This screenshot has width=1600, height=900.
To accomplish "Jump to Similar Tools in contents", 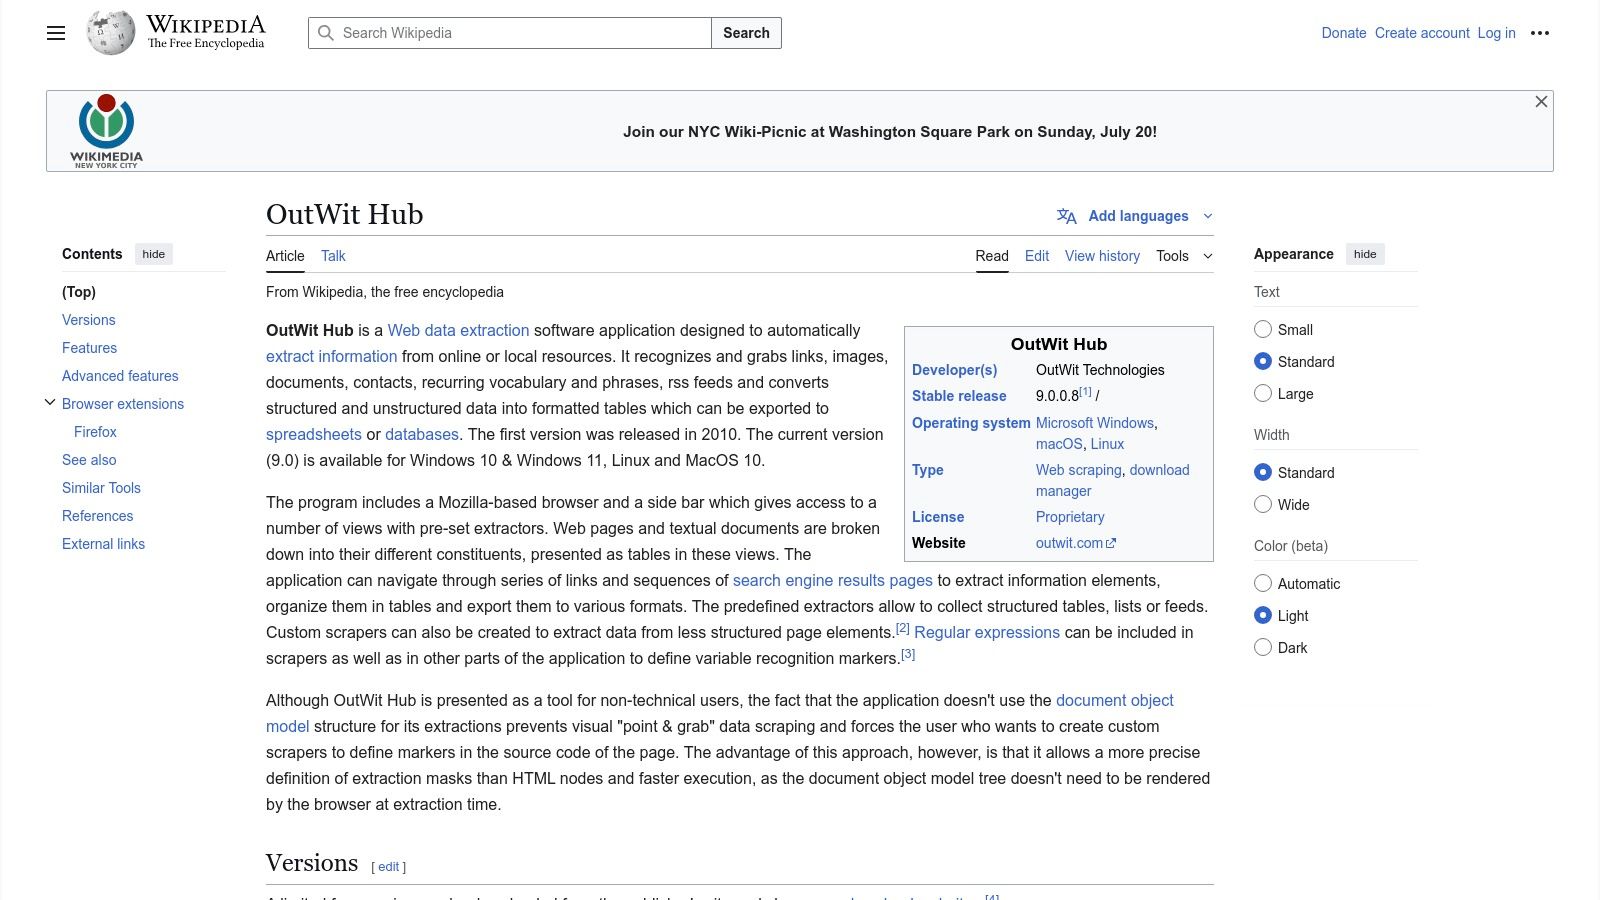I will click(101, 488).
